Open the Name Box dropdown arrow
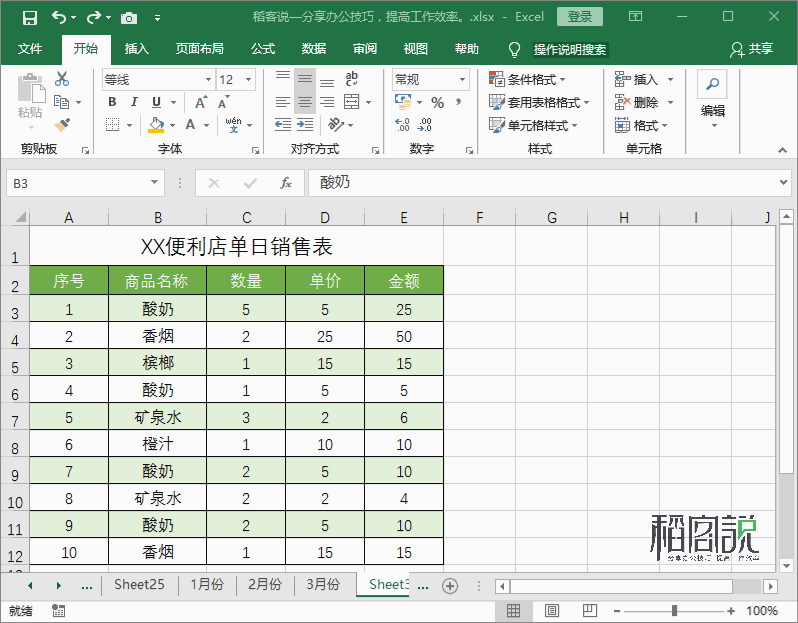This screenshot has width=798, height=623. pyautogui.click(x=154, y=183)
